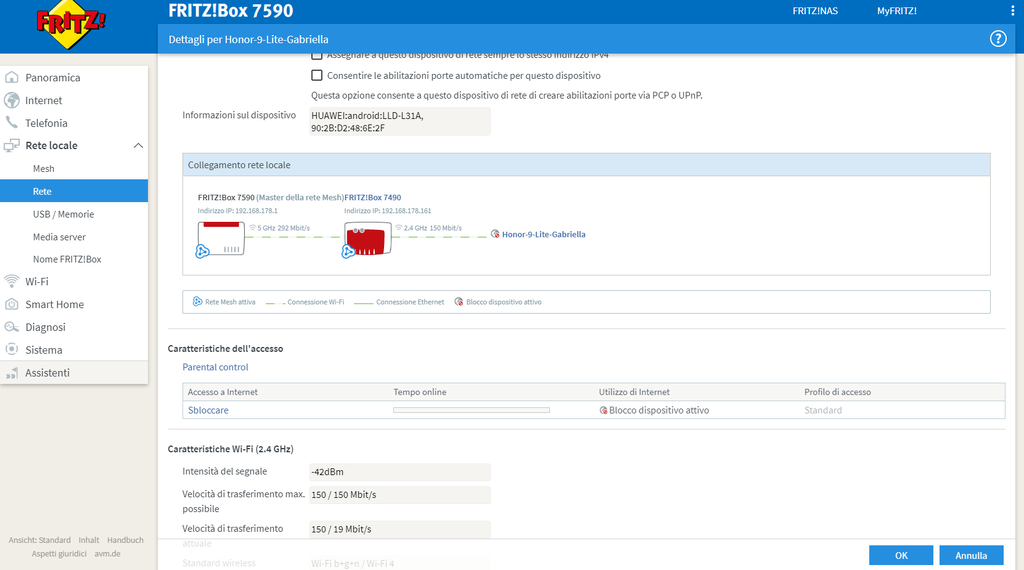Toggle the same IPv4 address checkbox
Image resolution: width=1024 pixels, height=570 pixels.
click(x=317, y=56)
